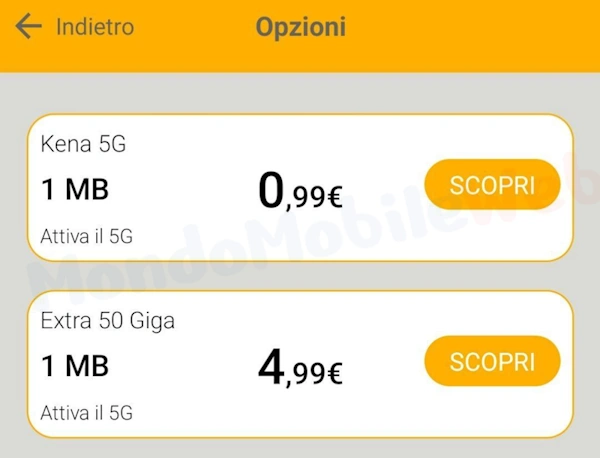The height and width of the screenshot is (458, 600).
Task: Tap the large 4 digit in the Extra 50 Giga price
Action: pos(271,368)
